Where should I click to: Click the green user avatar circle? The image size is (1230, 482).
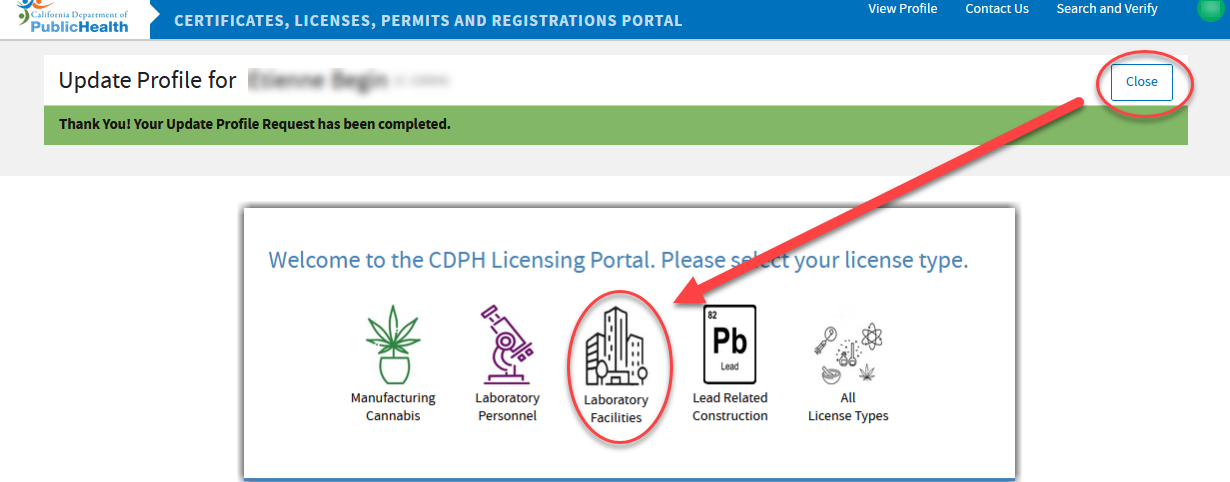[x=1211, y=9]
